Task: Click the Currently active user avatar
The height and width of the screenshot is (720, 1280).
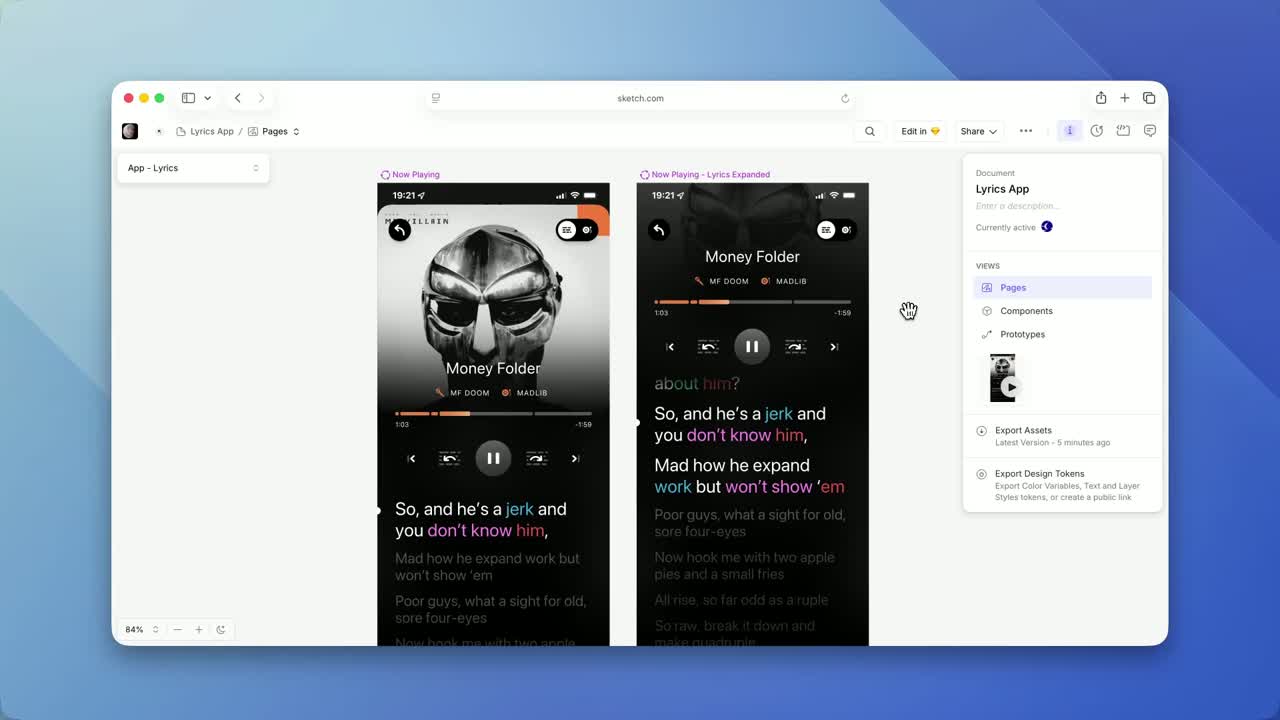Action: click(1047, 227)
